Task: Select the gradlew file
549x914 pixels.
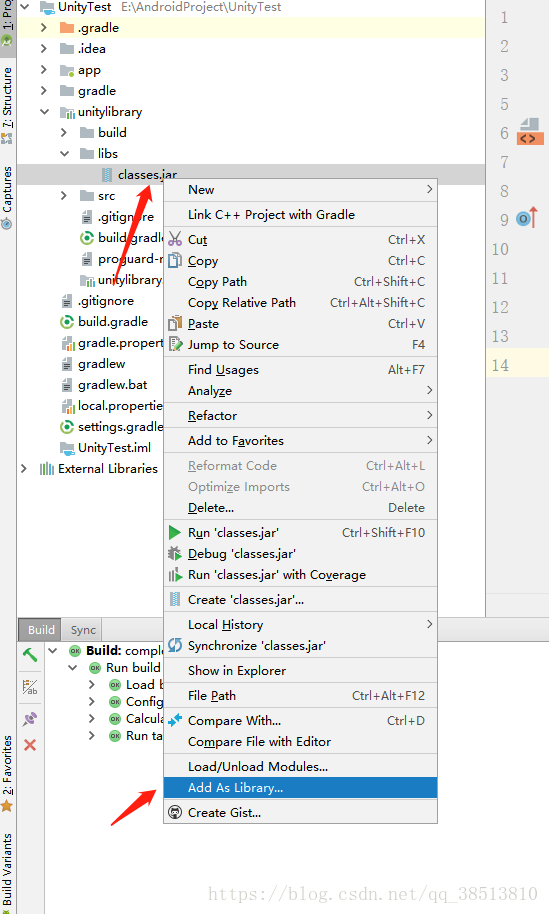Action: (101, 364)
